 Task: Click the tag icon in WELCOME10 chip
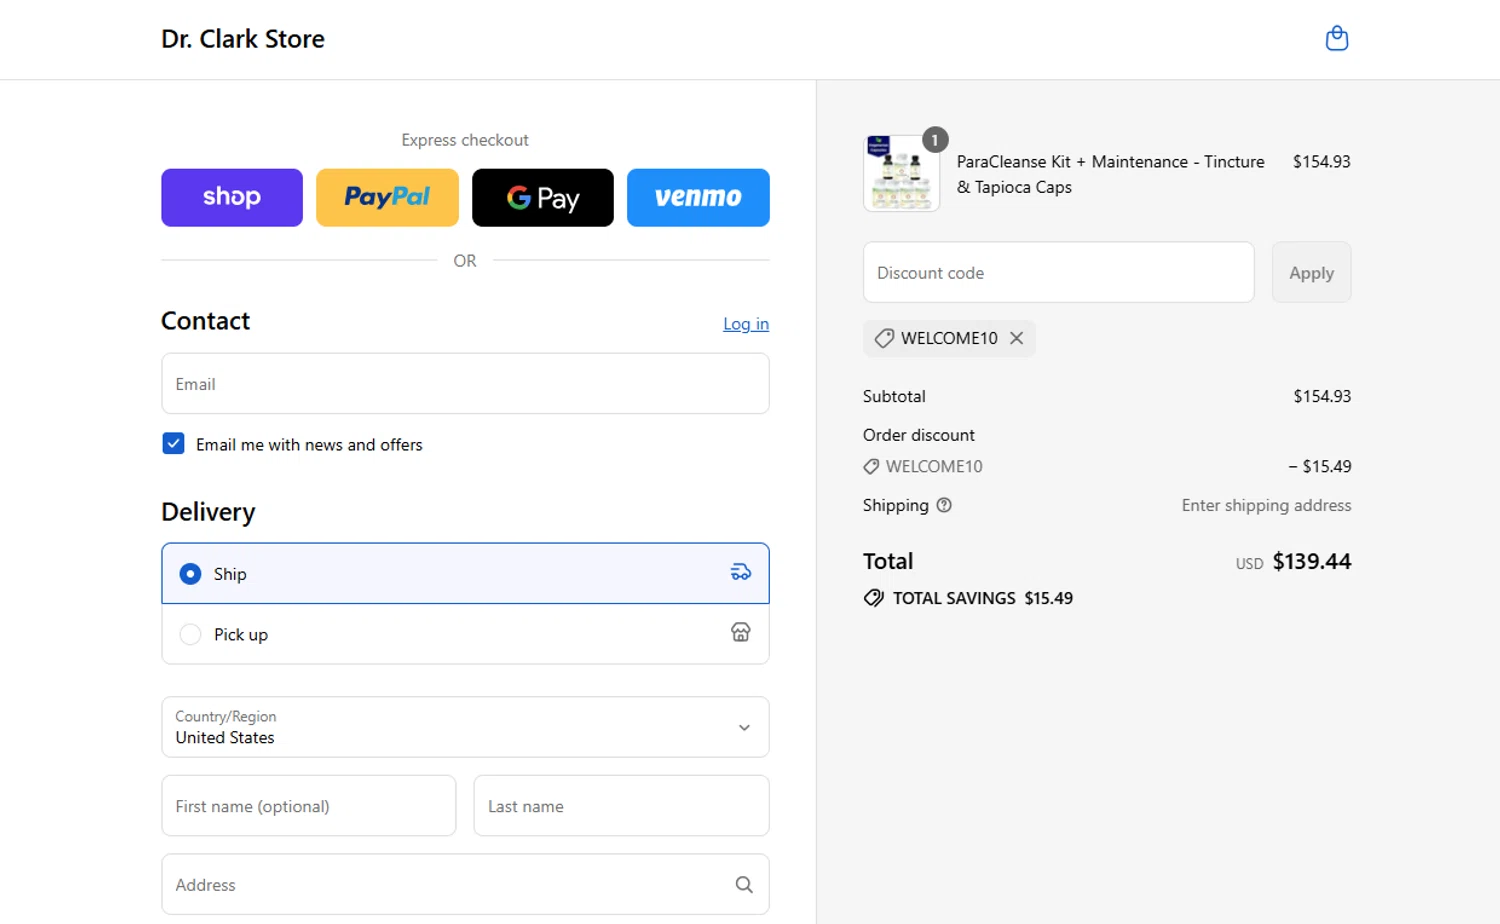click(x=884, y=338)
